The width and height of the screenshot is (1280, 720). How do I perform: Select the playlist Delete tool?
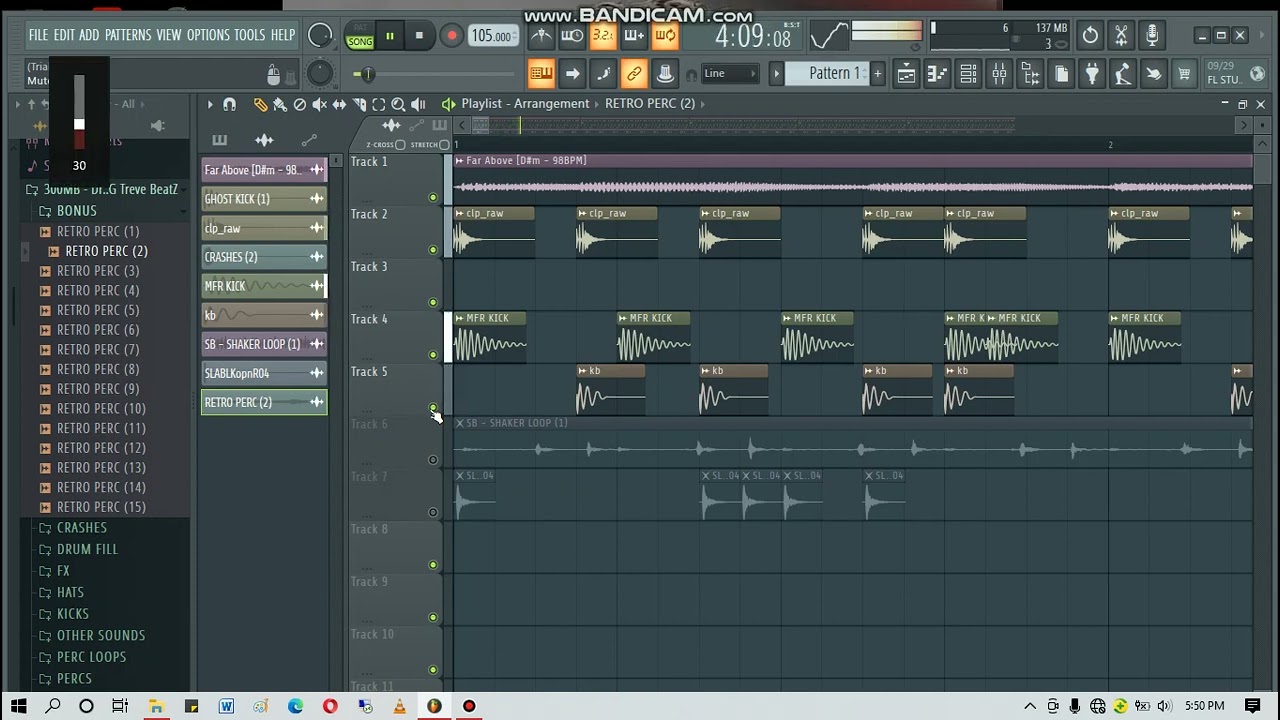(300, 104)
